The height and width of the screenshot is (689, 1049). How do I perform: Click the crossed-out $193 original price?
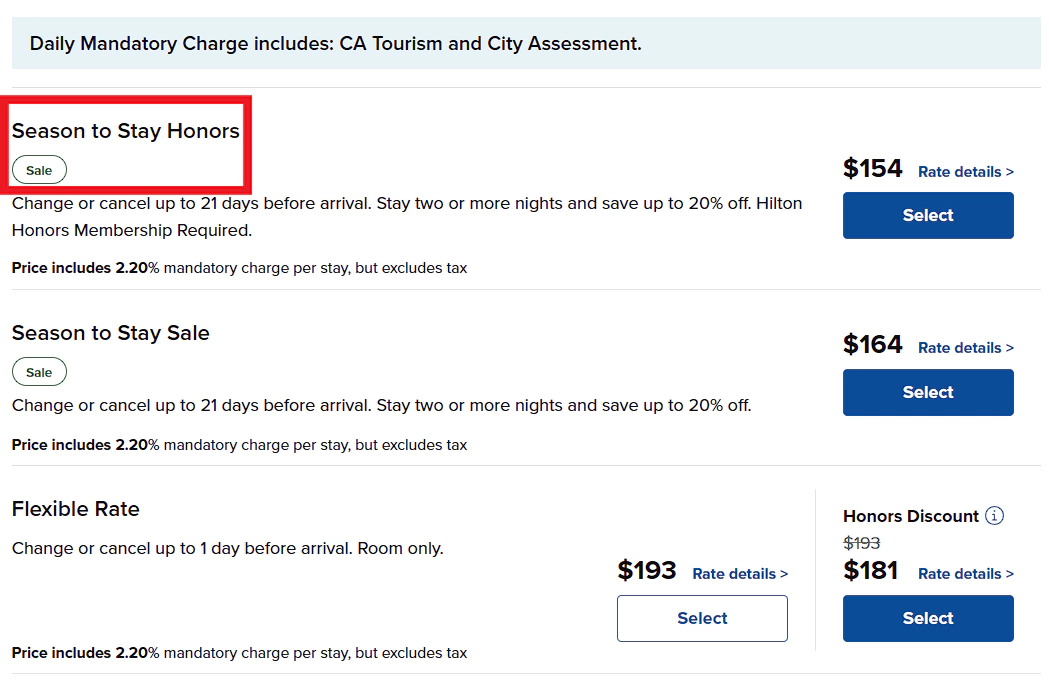tap(862, 543)
